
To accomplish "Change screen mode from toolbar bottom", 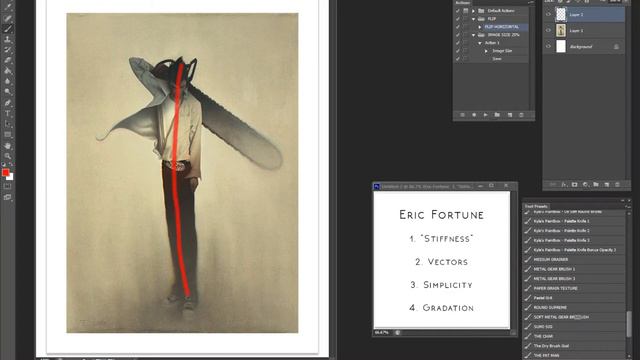I will click(8, 197).
